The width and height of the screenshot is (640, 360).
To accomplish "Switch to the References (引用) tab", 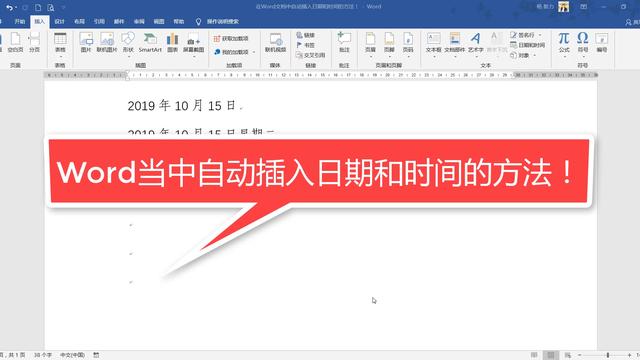I will pyautogui.click(x=99, y=22).
